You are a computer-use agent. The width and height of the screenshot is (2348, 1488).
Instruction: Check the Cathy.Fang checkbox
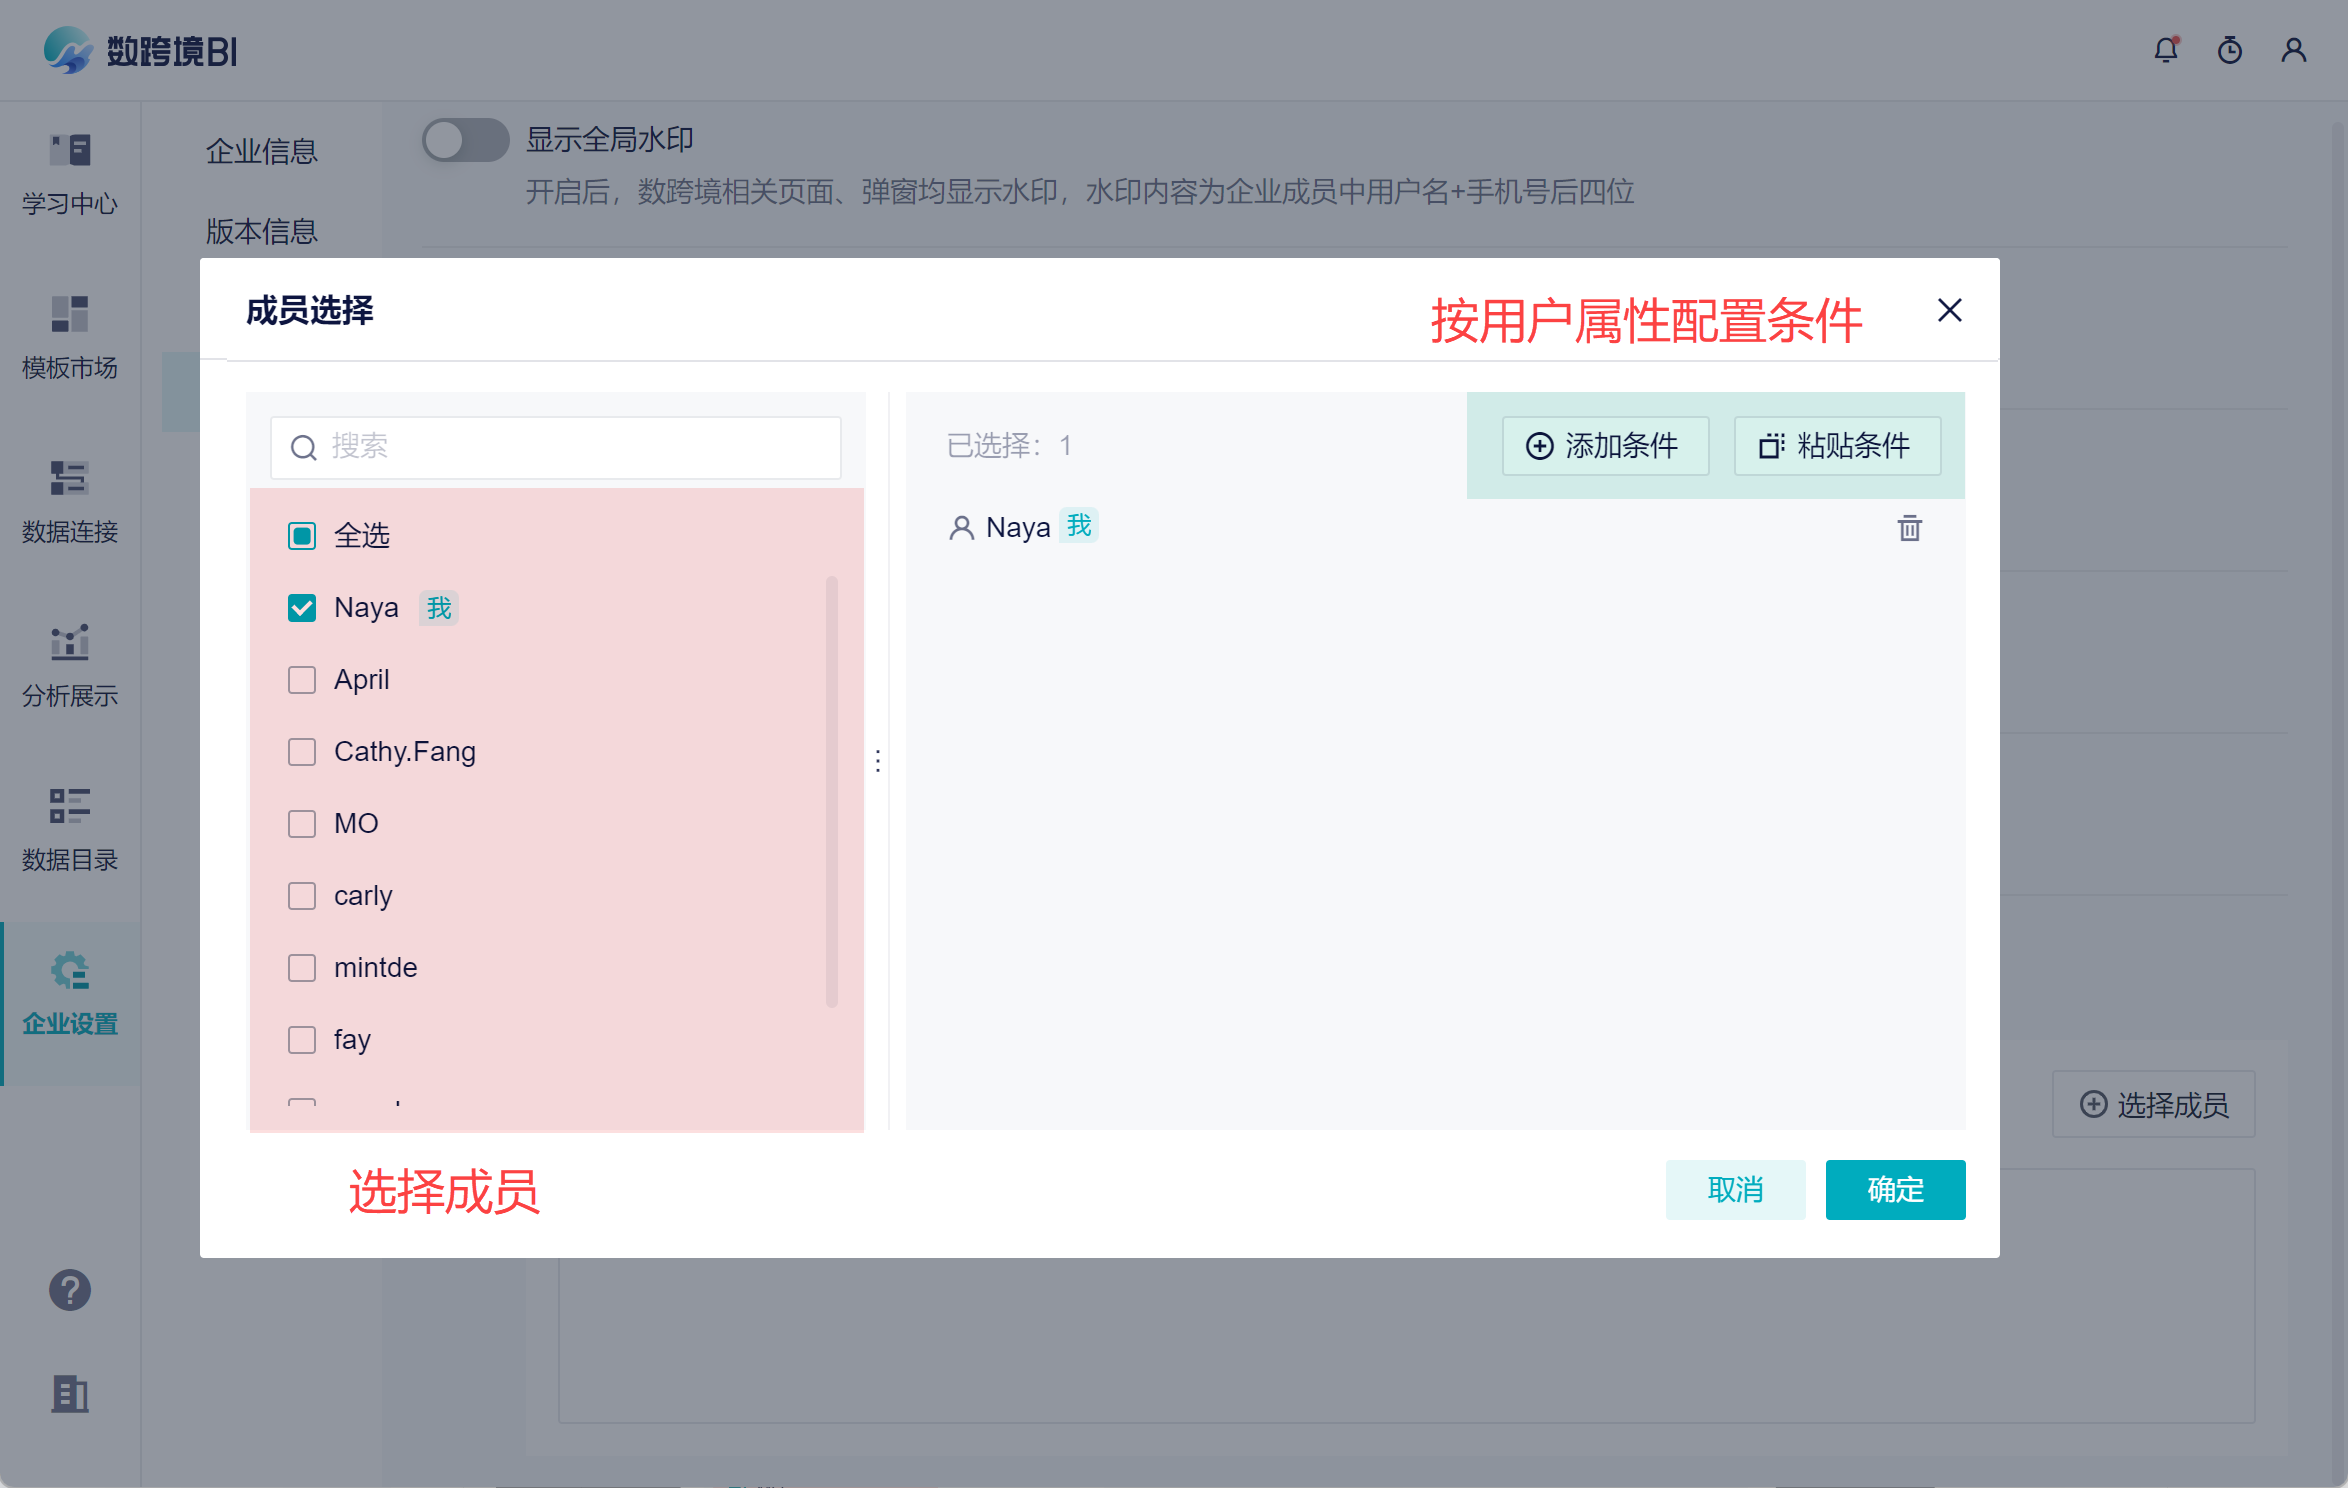302,752
